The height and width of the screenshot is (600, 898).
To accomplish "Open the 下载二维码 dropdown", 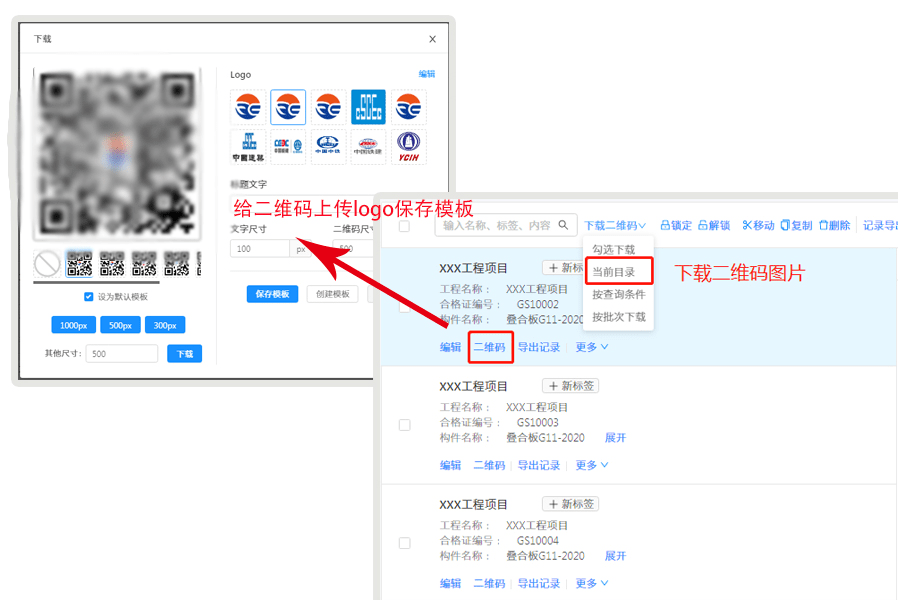I will tap(615, 226).
